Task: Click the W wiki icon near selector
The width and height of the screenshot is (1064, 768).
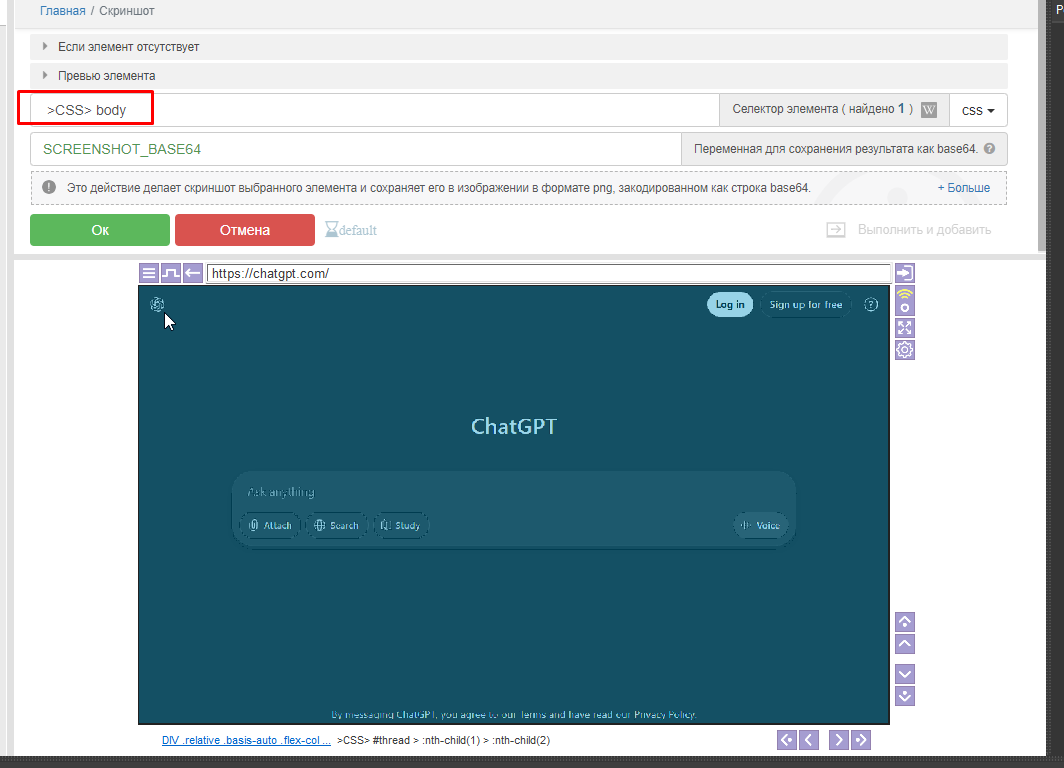Action: (929, 110)
